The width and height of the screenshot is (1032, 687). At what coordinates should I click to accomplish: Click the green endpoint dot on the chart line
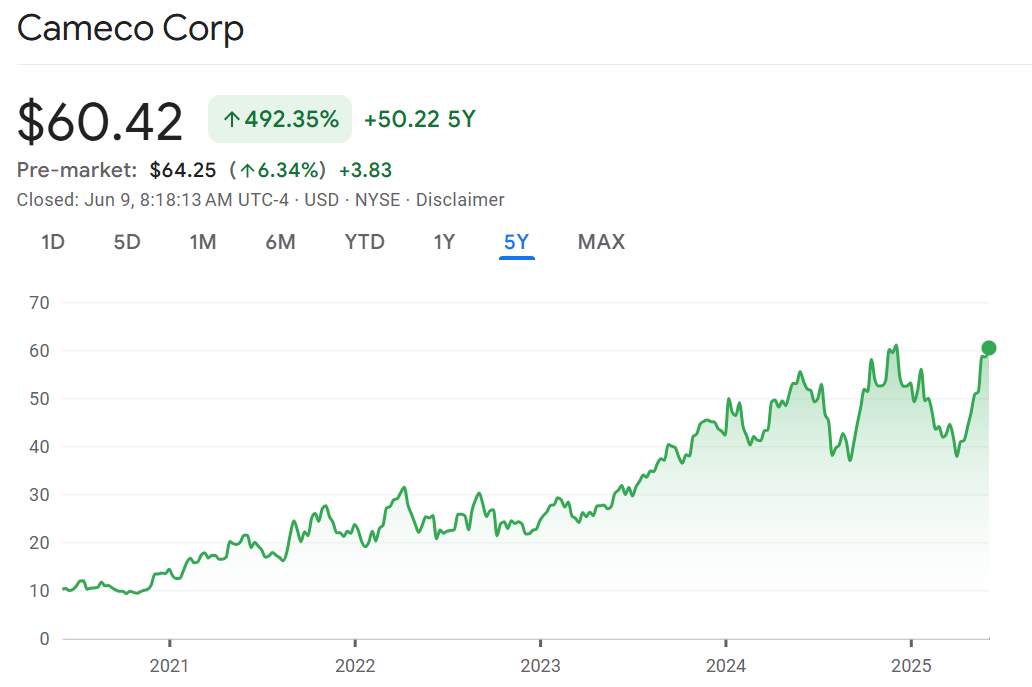point(989,348)
